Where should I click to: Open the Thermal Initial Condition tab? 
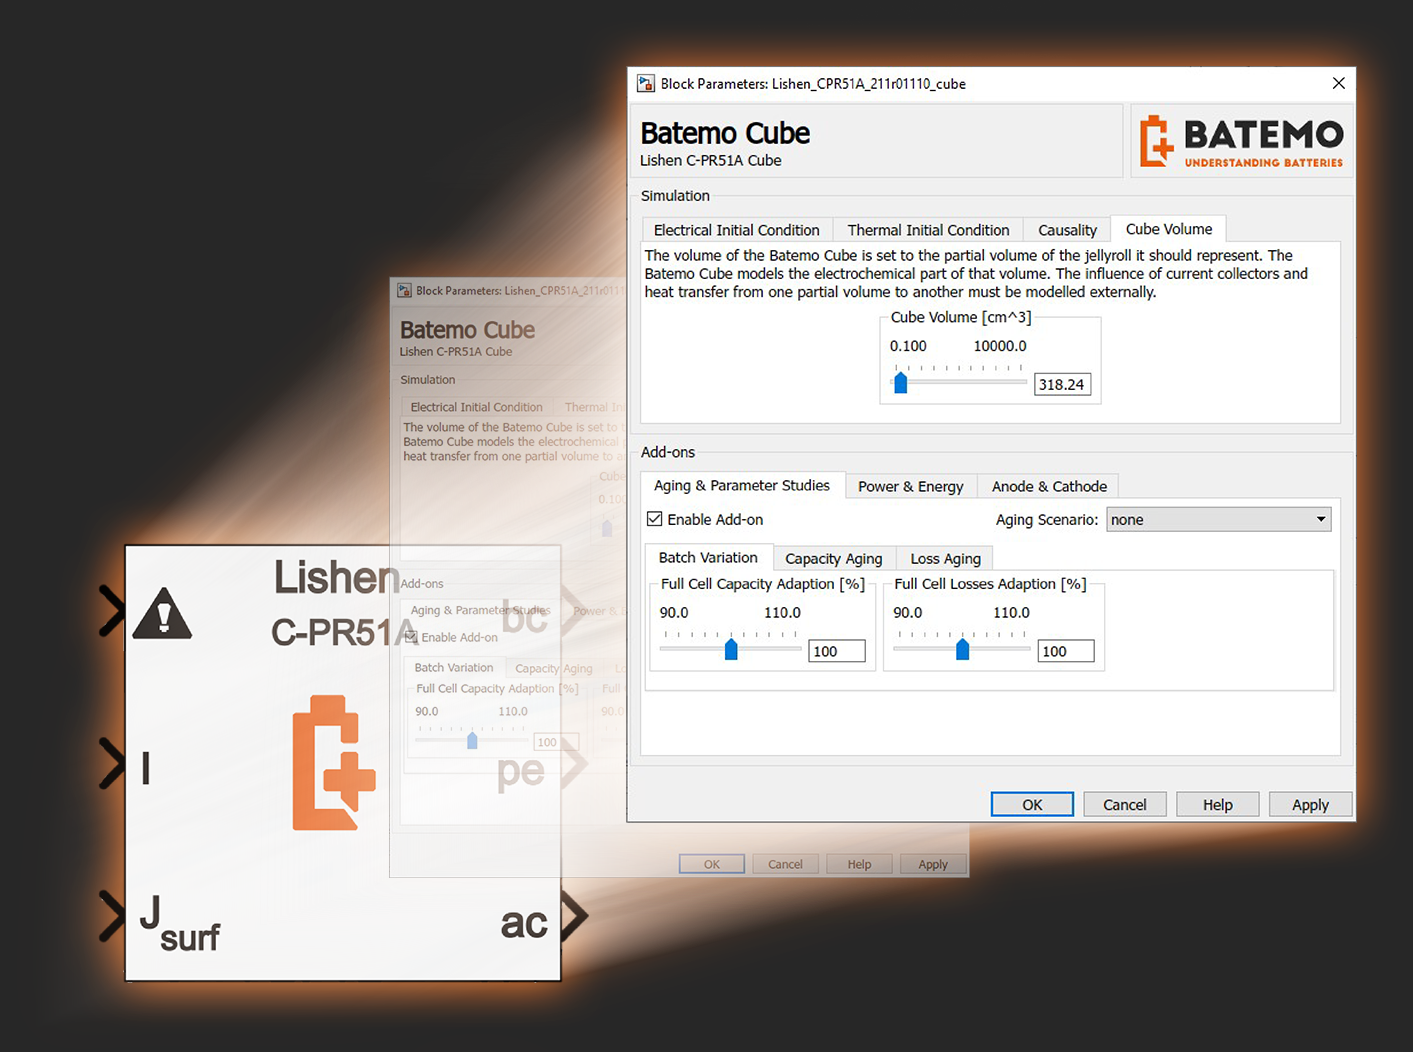point(928,230)
